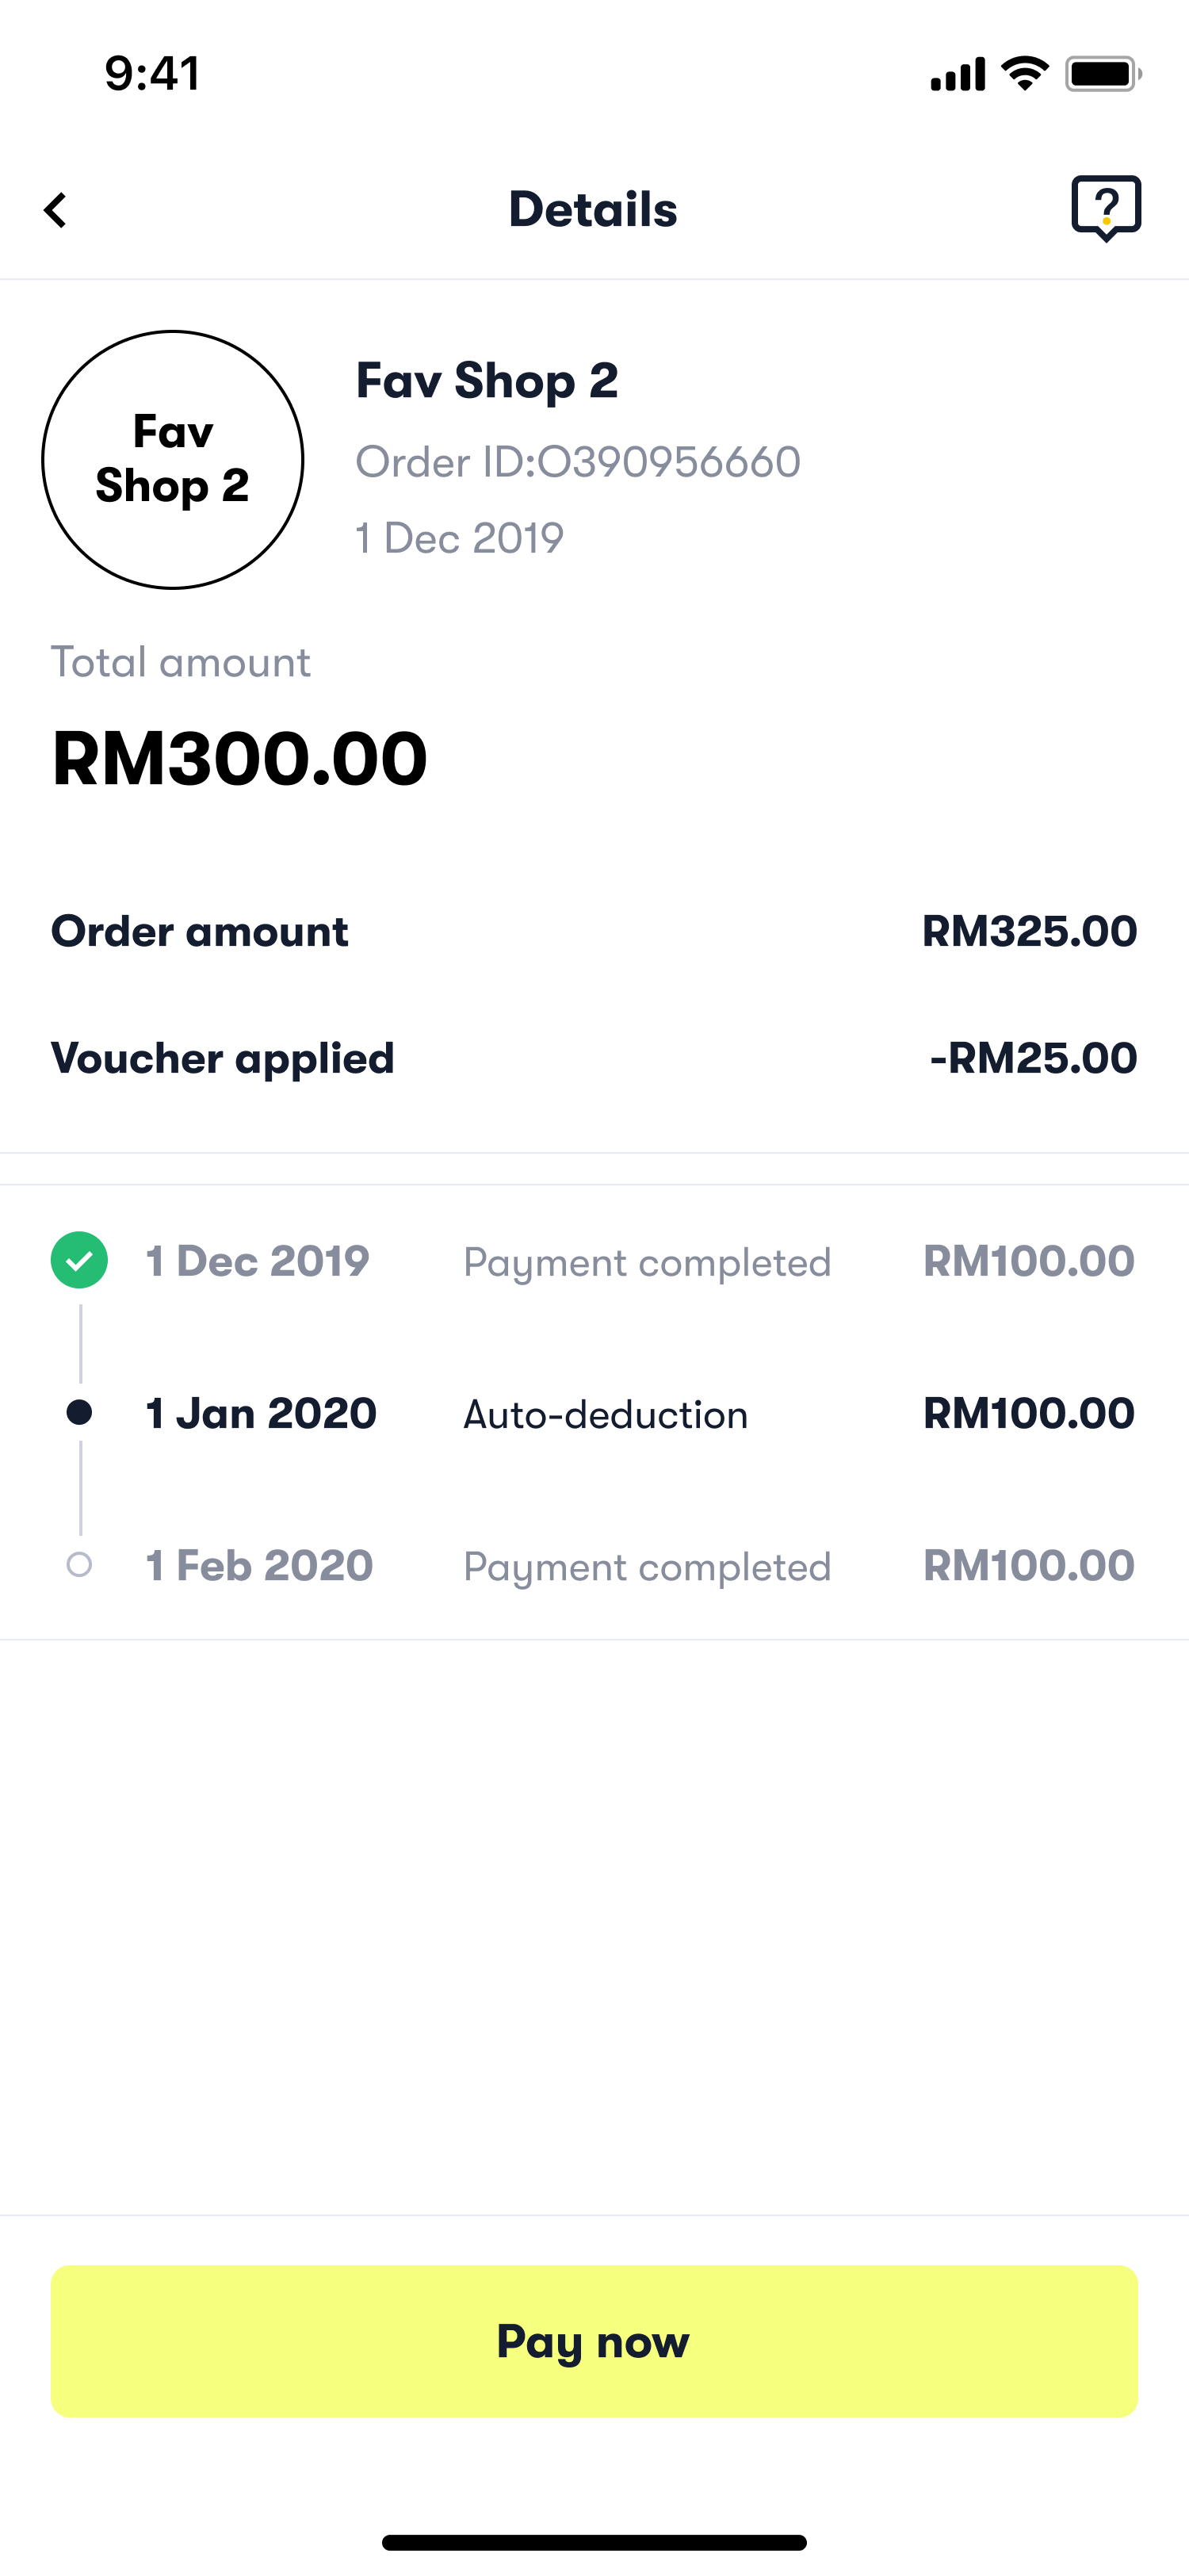Open the 1 Feb 2020 payment row
This screenshot has width=1189, height=2576.
tap(594, 1565)
